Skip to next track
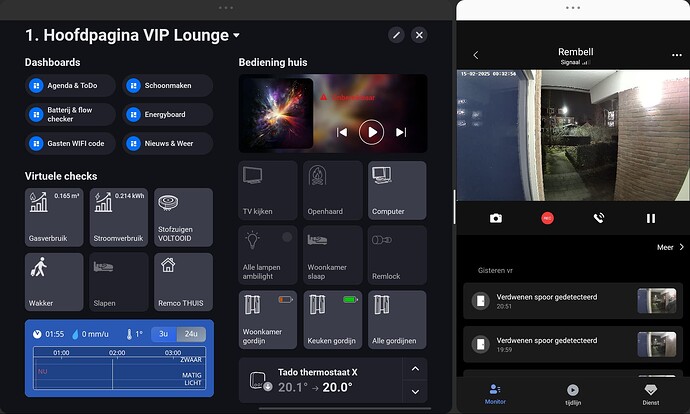 pos(401,132)
